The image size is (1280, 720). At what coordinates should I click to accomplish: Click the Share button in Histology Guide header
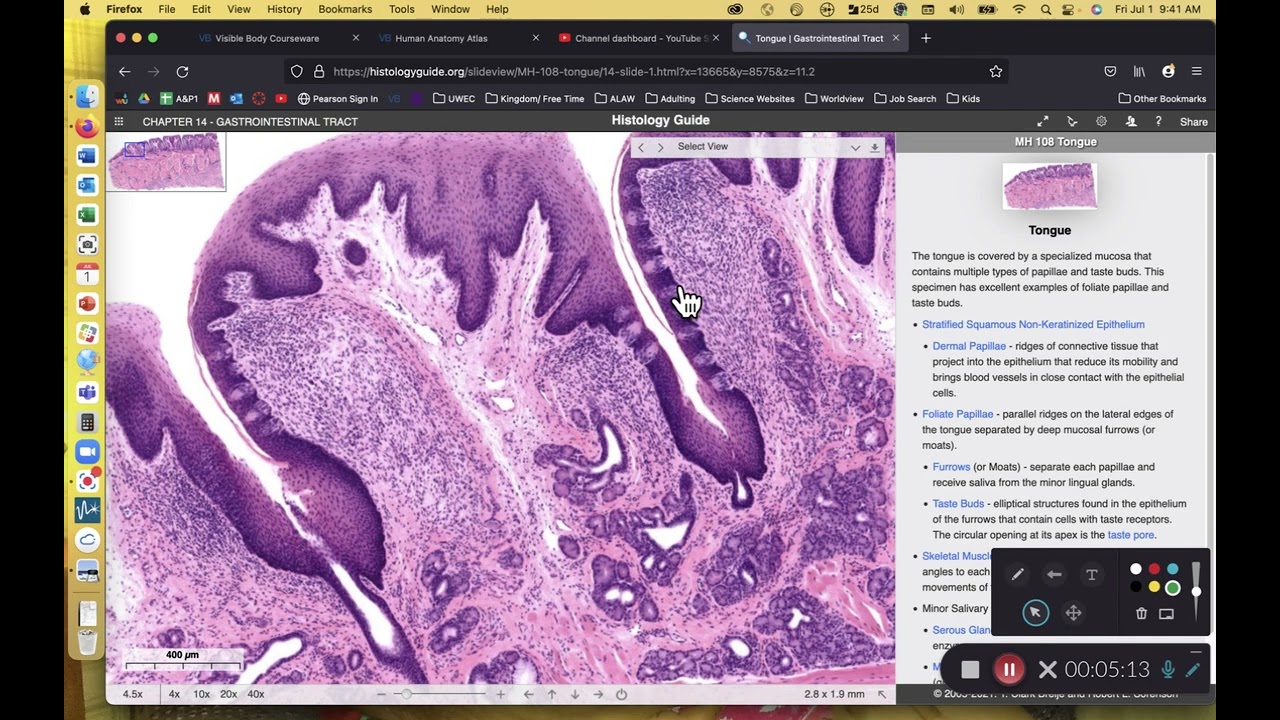tap(1194, 122)
